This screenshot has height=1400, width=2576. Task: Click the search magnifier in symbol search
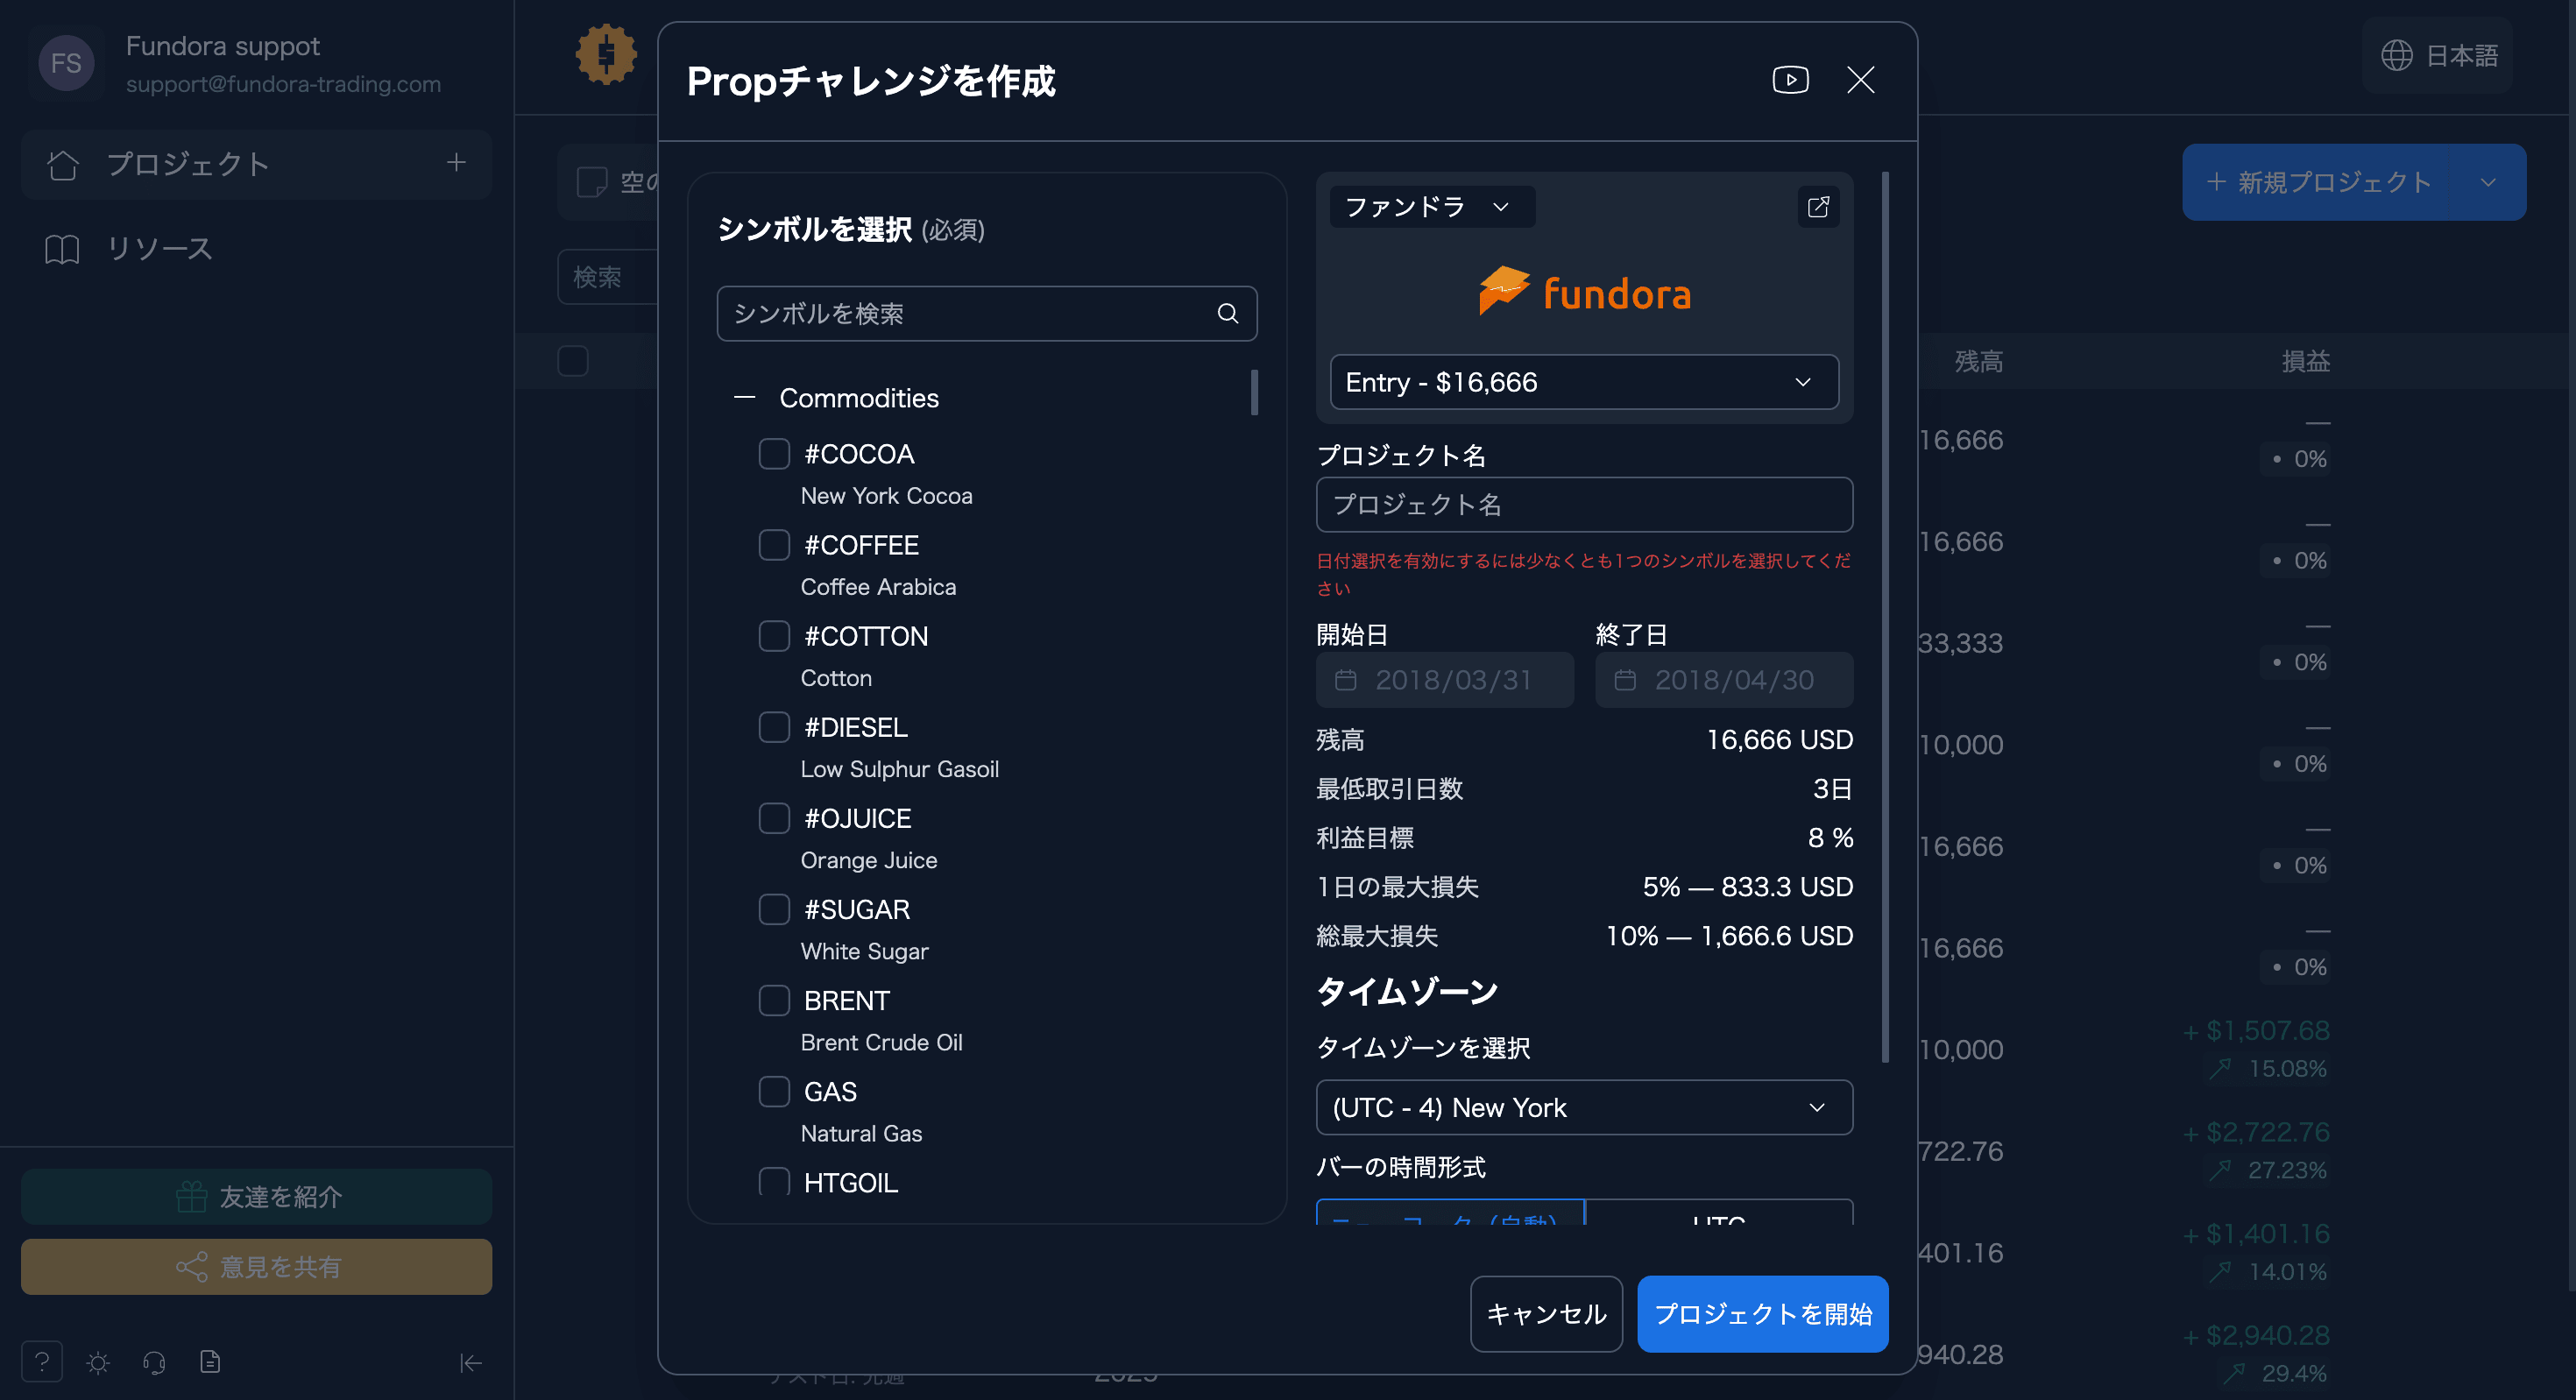(x=1228, y=314)
